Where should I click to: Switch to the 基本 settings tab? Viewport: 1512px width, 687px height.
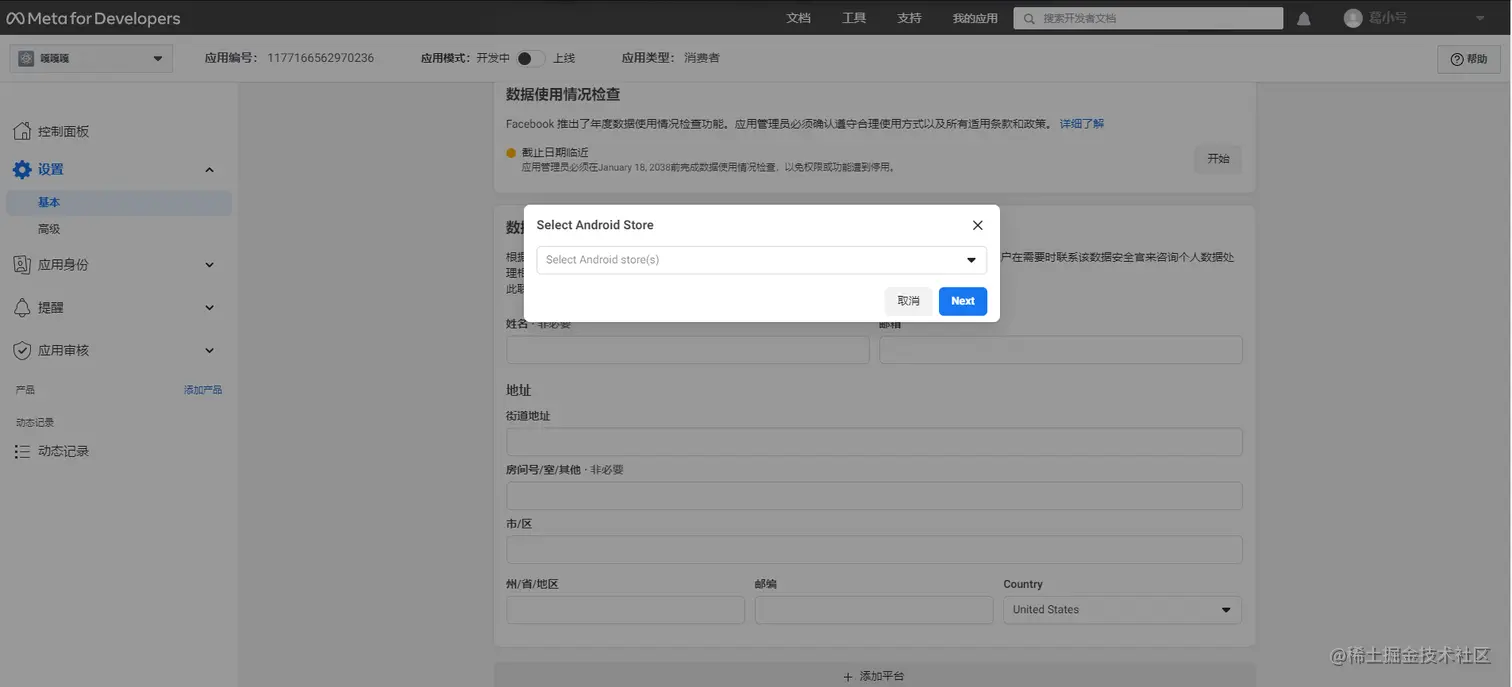(x=49, y=202)
